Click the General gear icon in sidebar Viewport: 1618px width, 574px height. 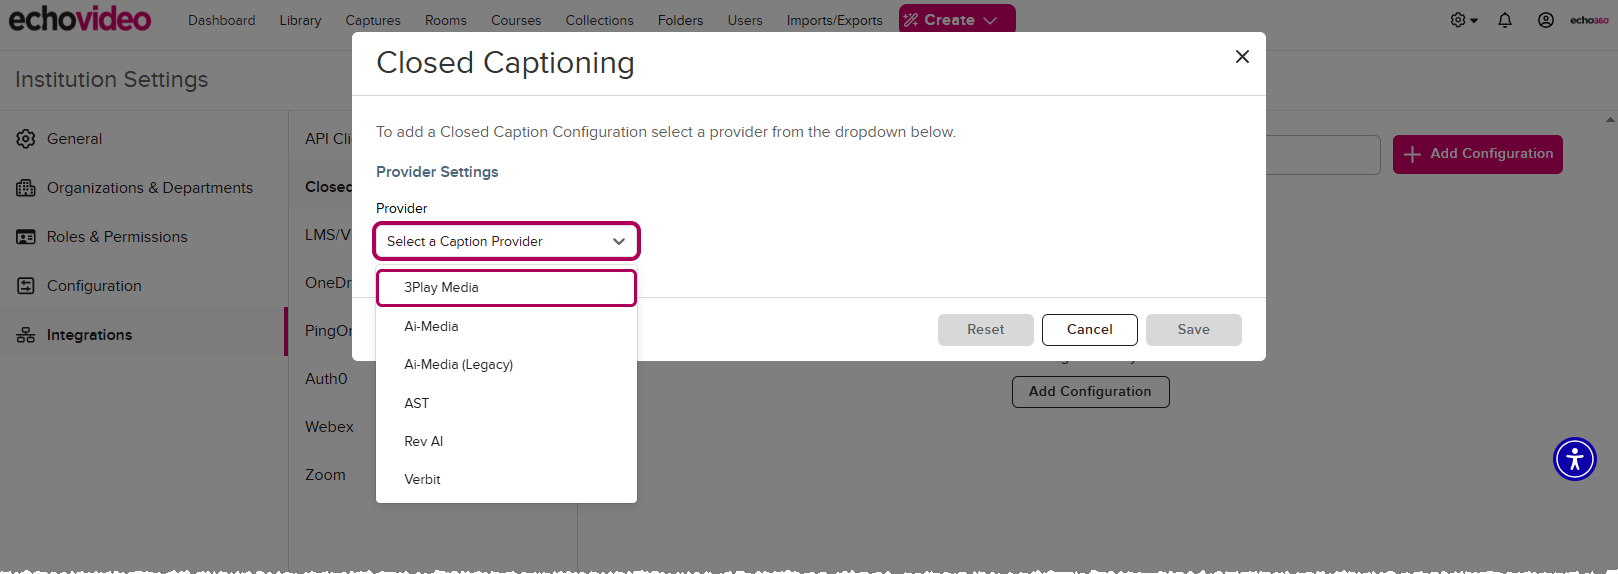tap(26, 139)
